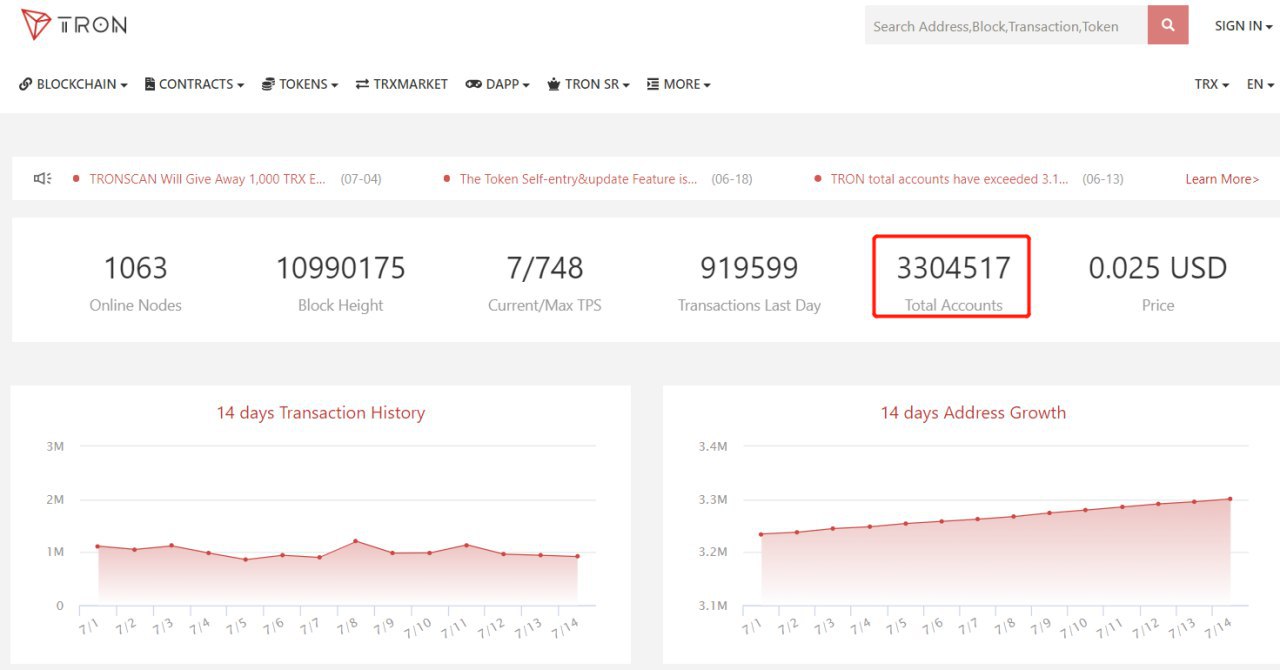Open the SIGN IN dropdown
The width and height of the screenshot is (1280, 670).
pyautogui.click(x=1243, y=26)
